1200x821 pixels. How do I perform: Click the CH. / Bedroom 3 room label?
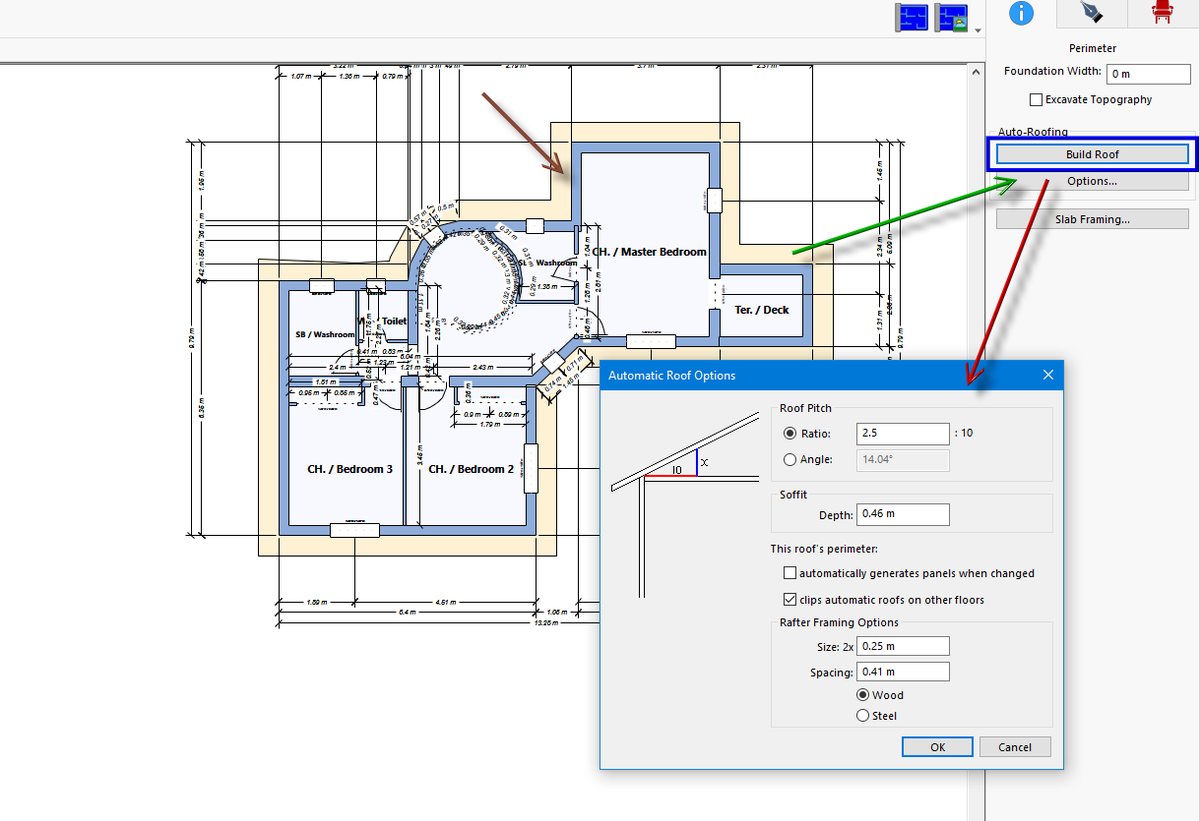[350, 469]
